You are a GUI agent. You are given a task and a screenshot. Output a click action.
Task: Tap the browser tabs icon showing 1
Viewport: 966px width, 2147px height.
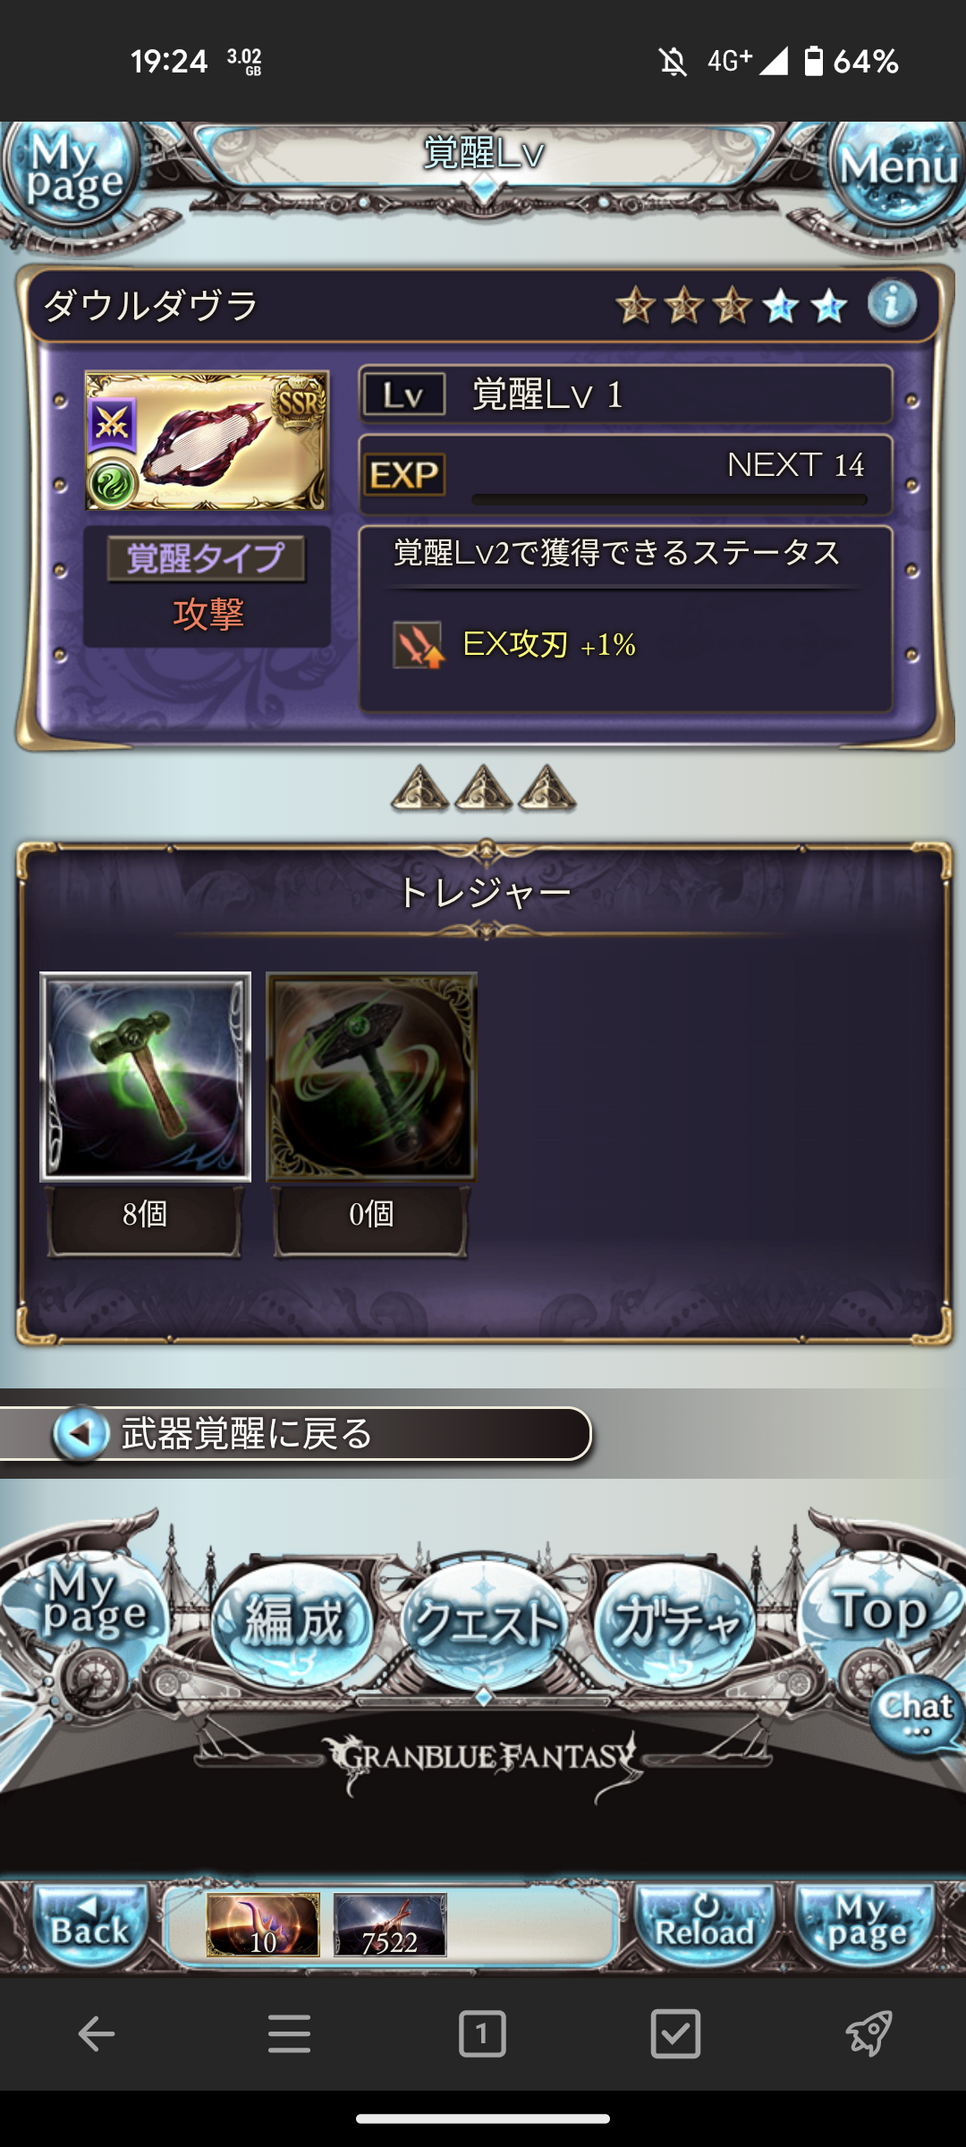[x=482, y=2033]
